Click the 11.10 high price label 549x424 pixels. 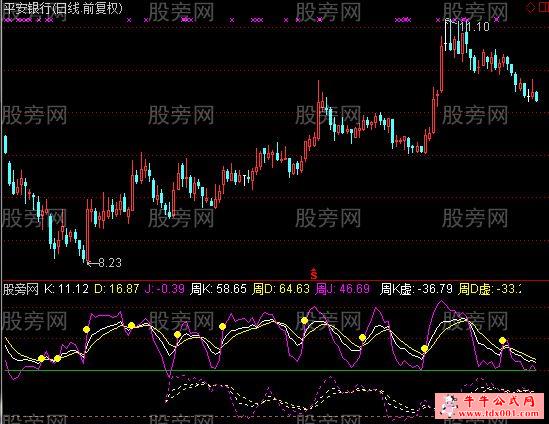475,27
